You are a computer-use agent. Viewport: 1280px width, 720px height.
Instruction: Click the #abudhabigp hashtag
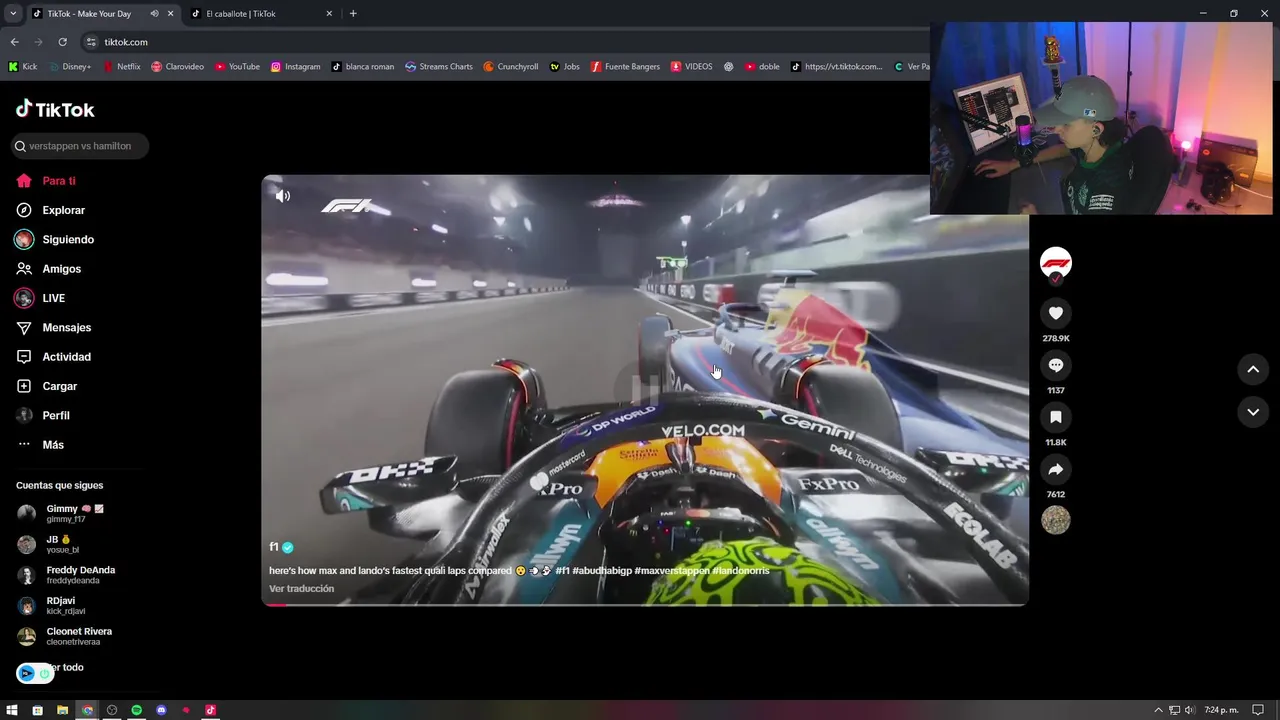coord(602,571)
